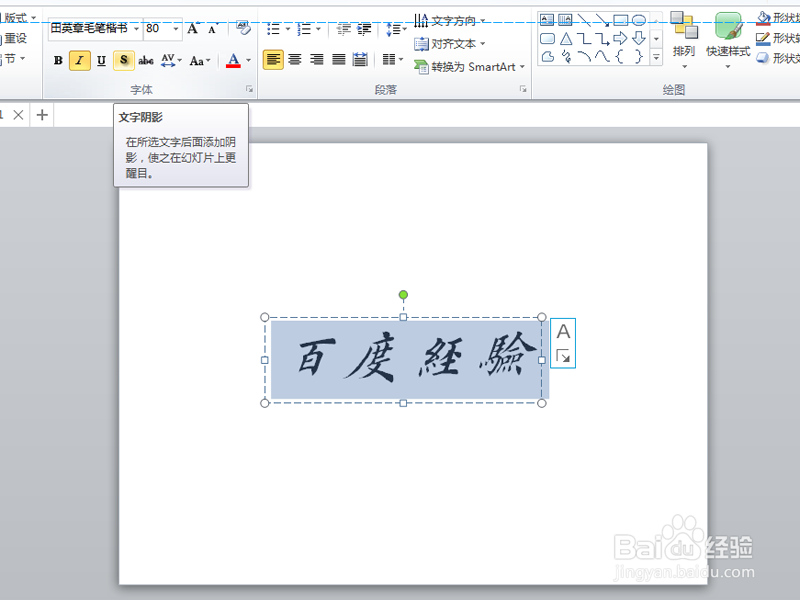
Task: Select the triangle shape
Action: 565,39
